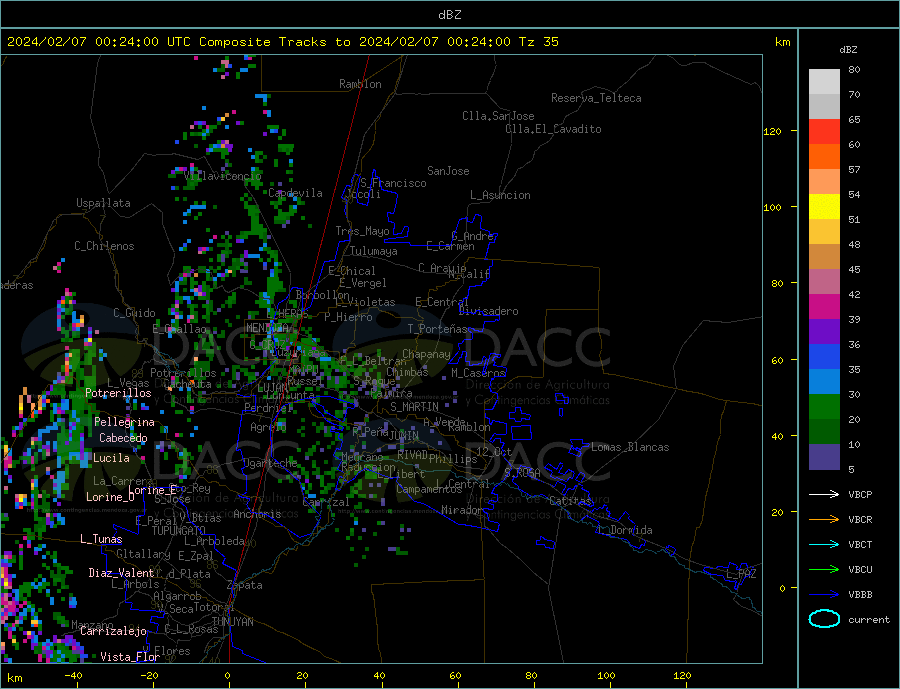Click the 'dBZ' title at top center
Screen dimensions: 900x689
(x=449, y=15)
